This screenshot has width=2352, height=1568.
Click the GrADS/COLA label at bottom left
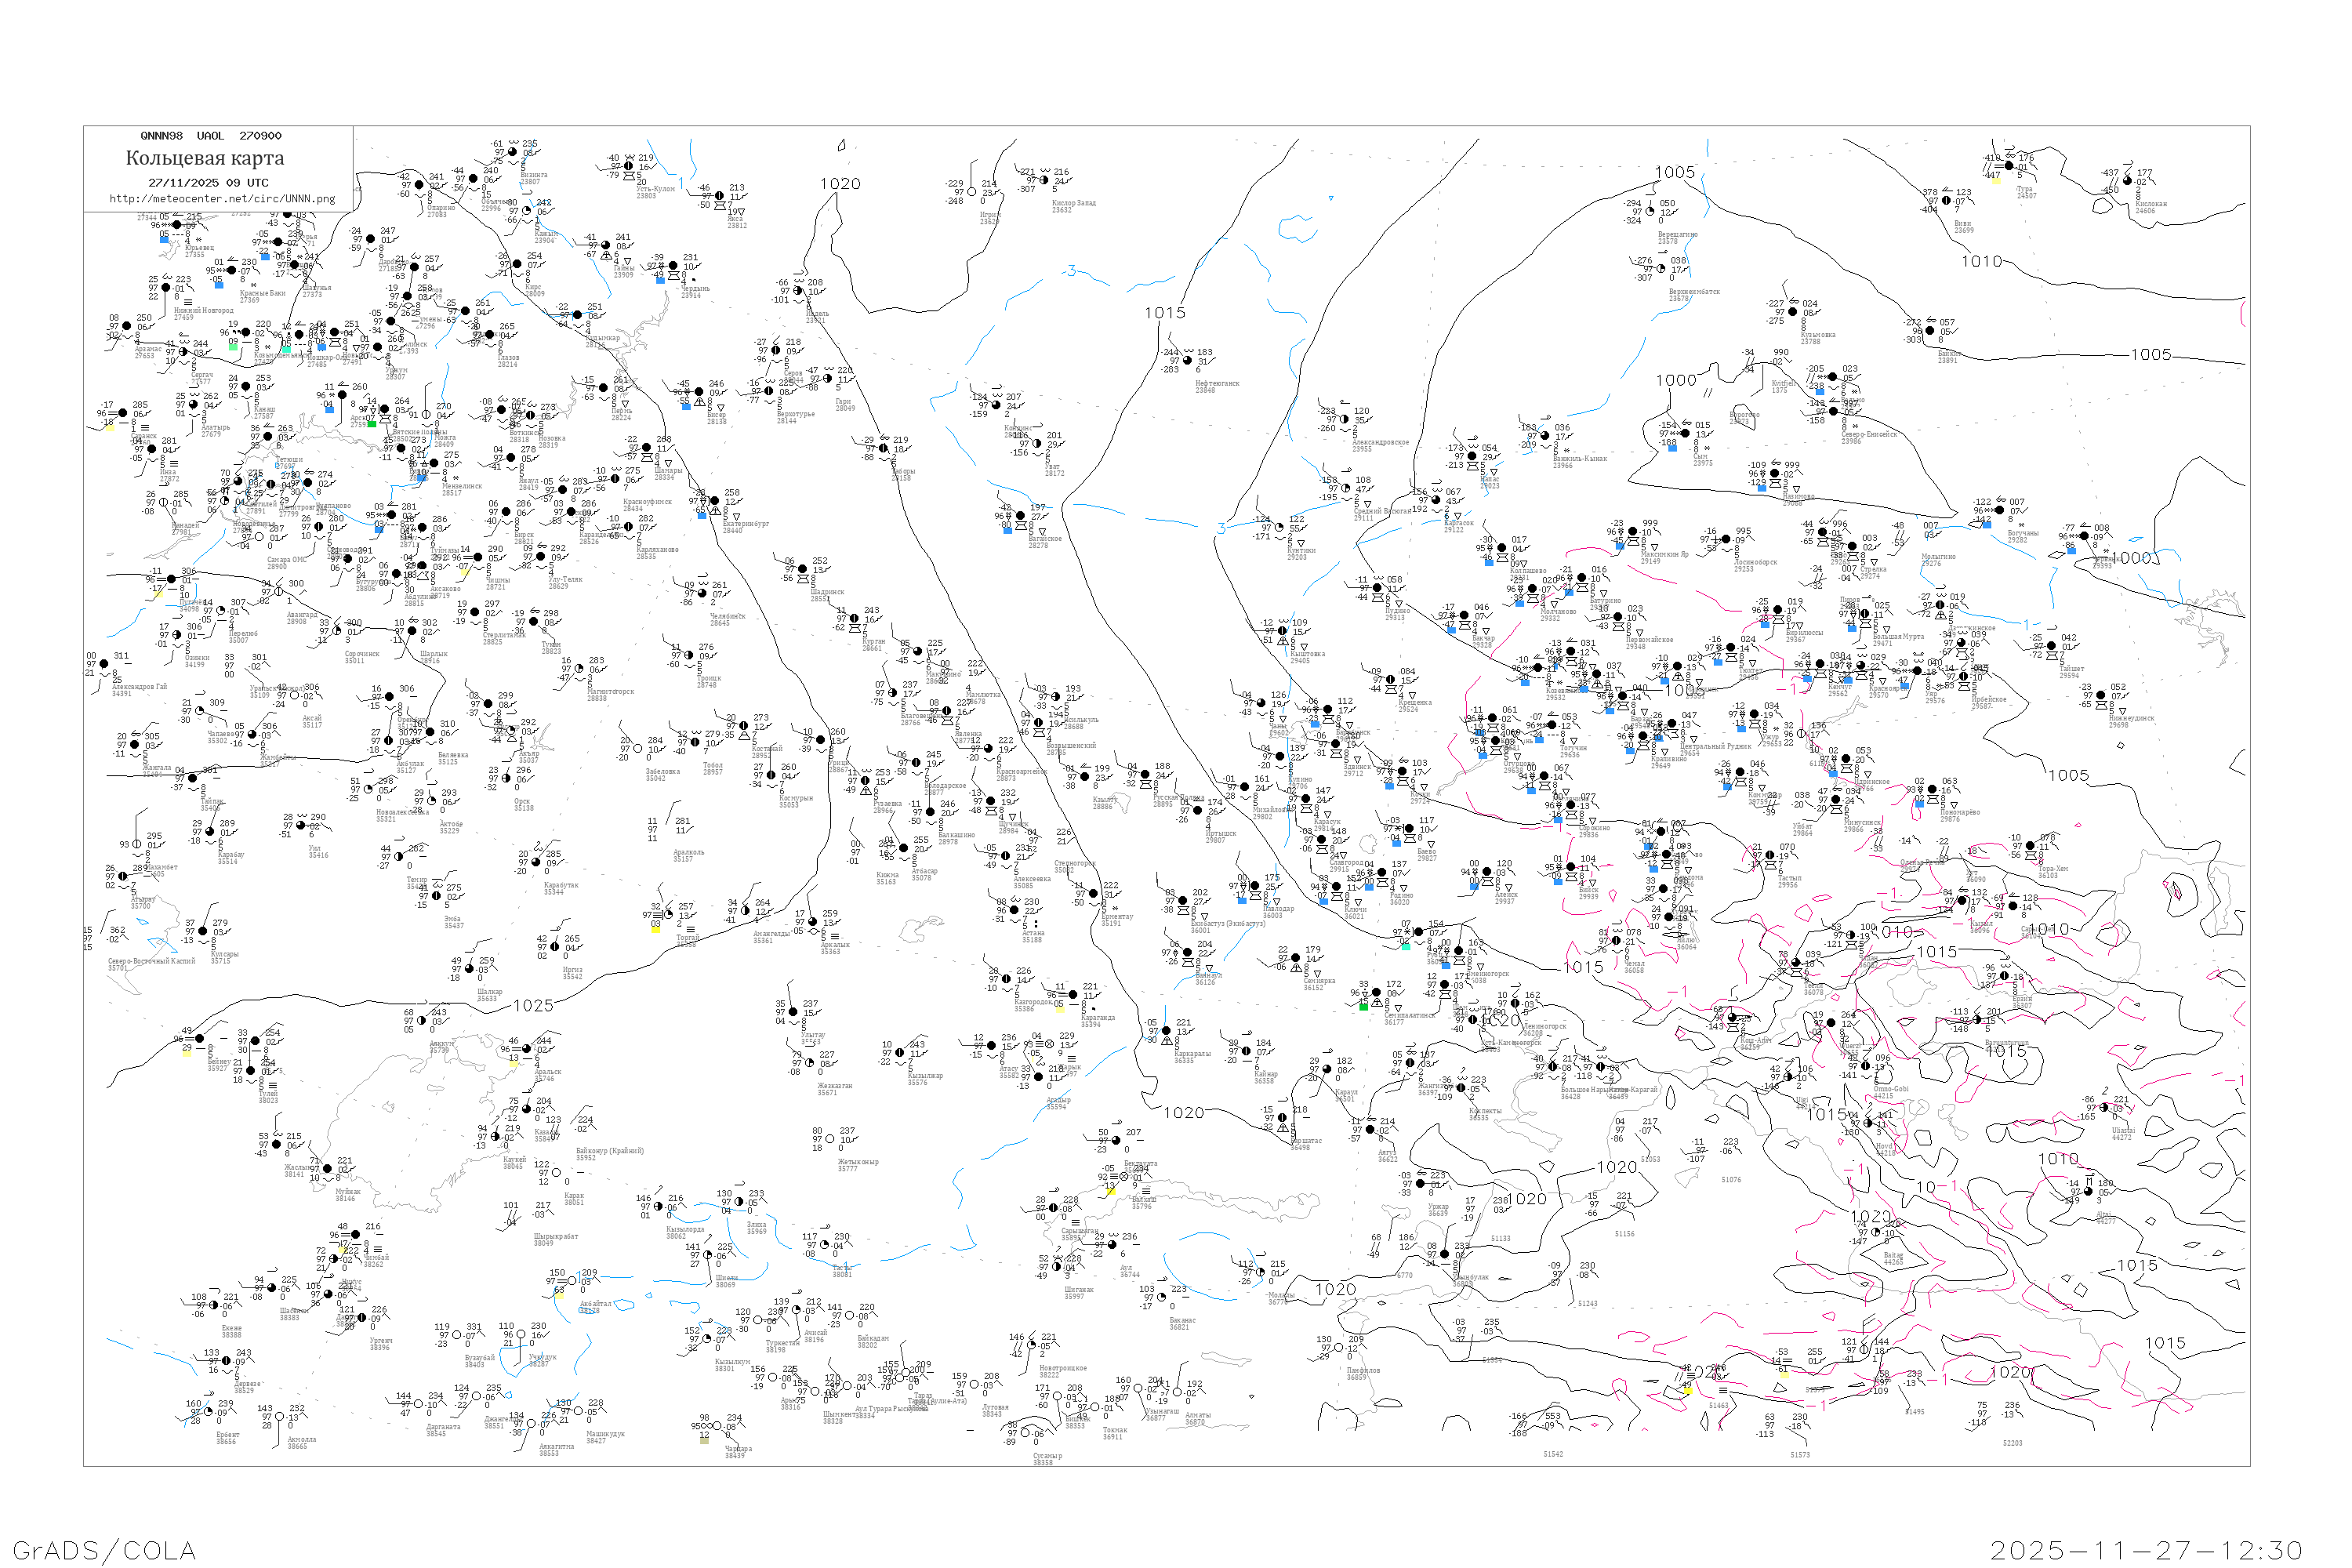[104, 1550]
